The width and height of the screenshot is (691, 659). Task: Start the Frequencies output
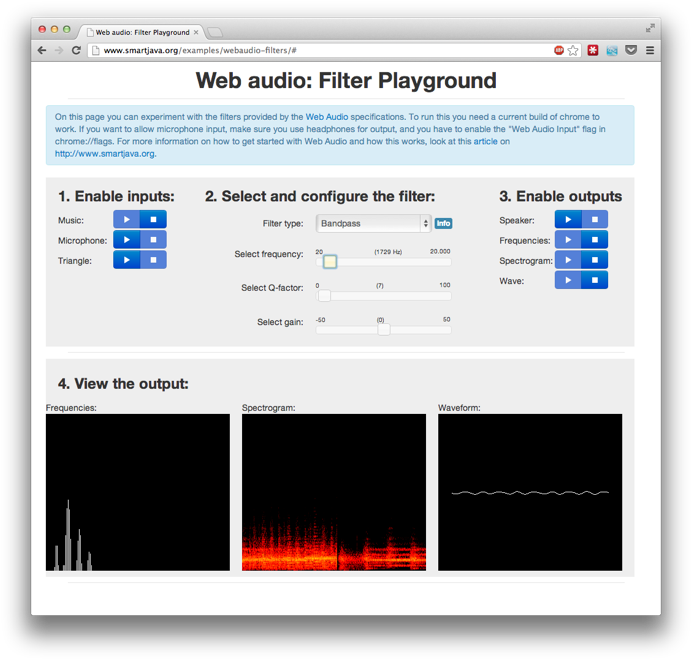(x=568, y=240)
